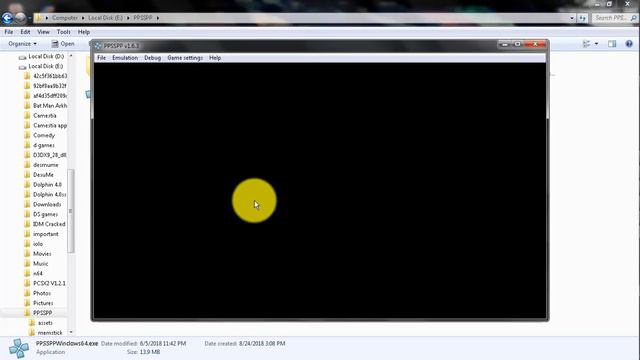Click drive icon beside Local Disk (D:)

point(22,57)
